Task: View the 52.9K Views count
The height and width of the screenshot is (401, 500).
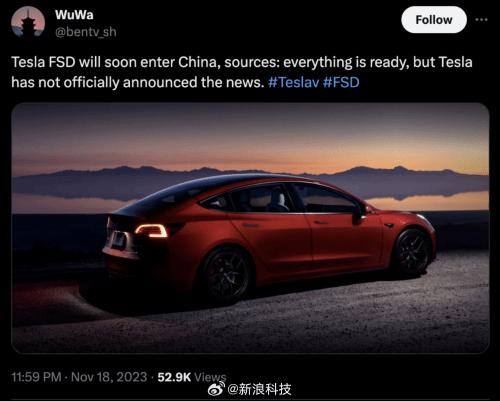Action: coord(192,377)
